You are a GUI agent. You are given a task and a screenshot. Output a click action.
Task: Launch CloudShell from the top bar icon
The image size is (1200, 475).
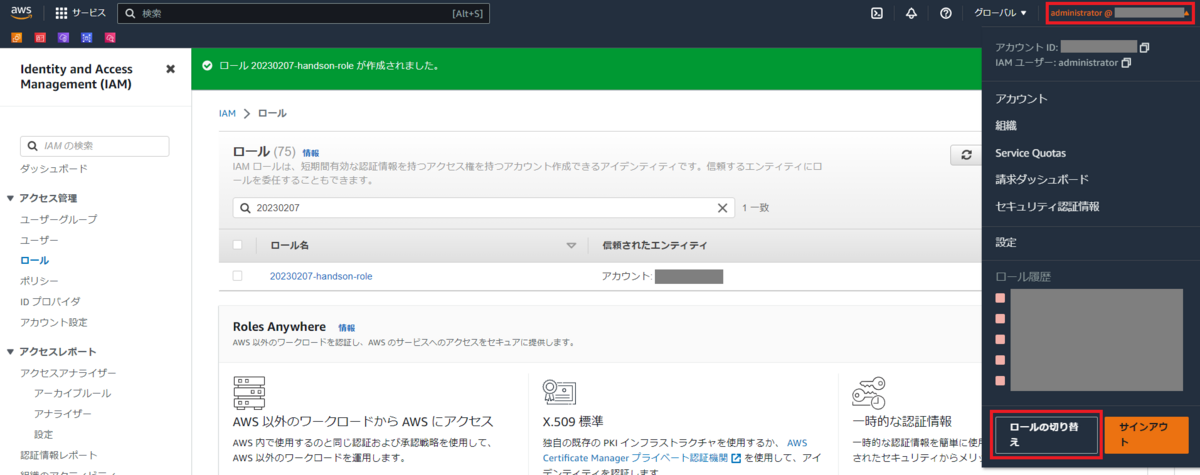point(877,13)
